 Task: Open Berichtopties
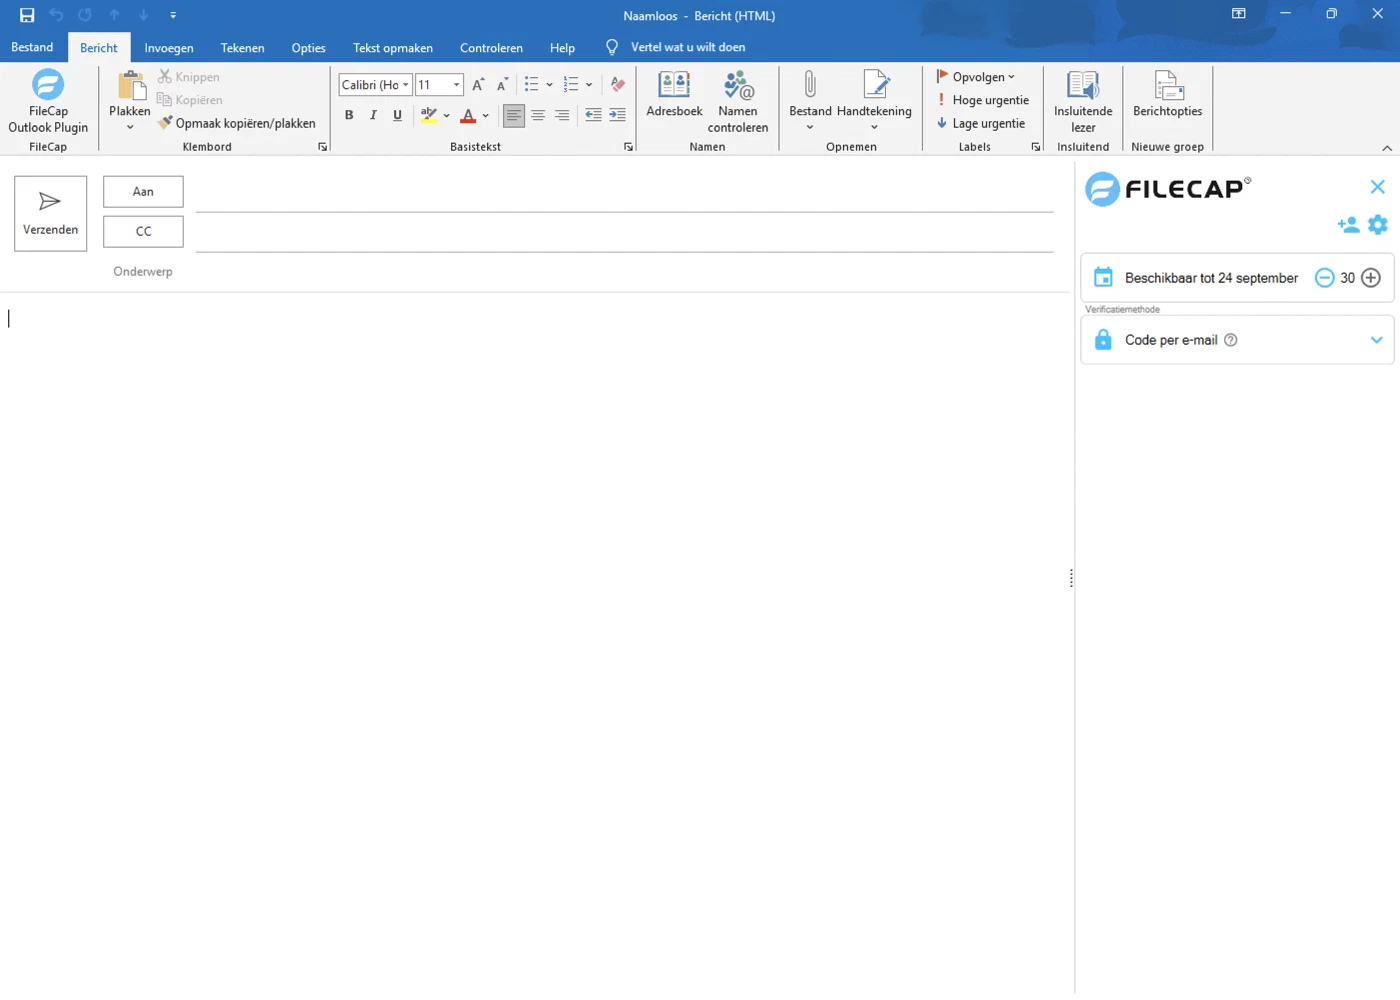[x=1167, y=94]
